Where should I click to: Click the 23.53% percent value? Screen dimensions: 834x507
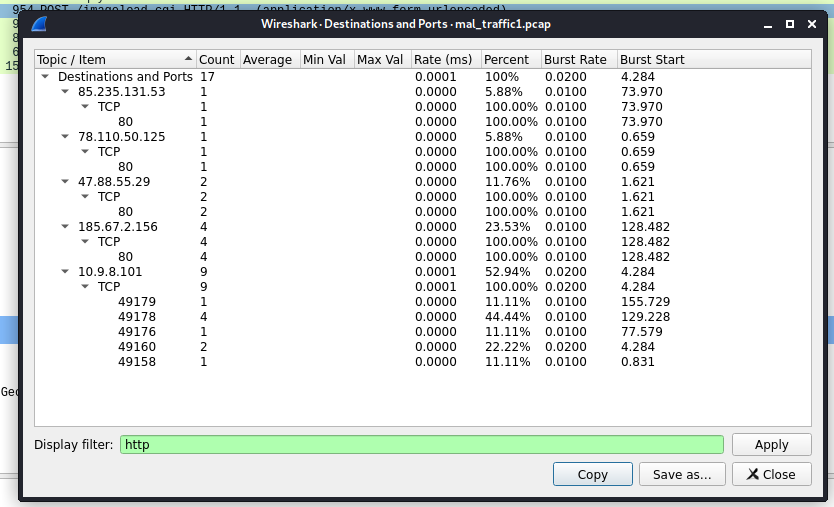[x=507, y=227]
